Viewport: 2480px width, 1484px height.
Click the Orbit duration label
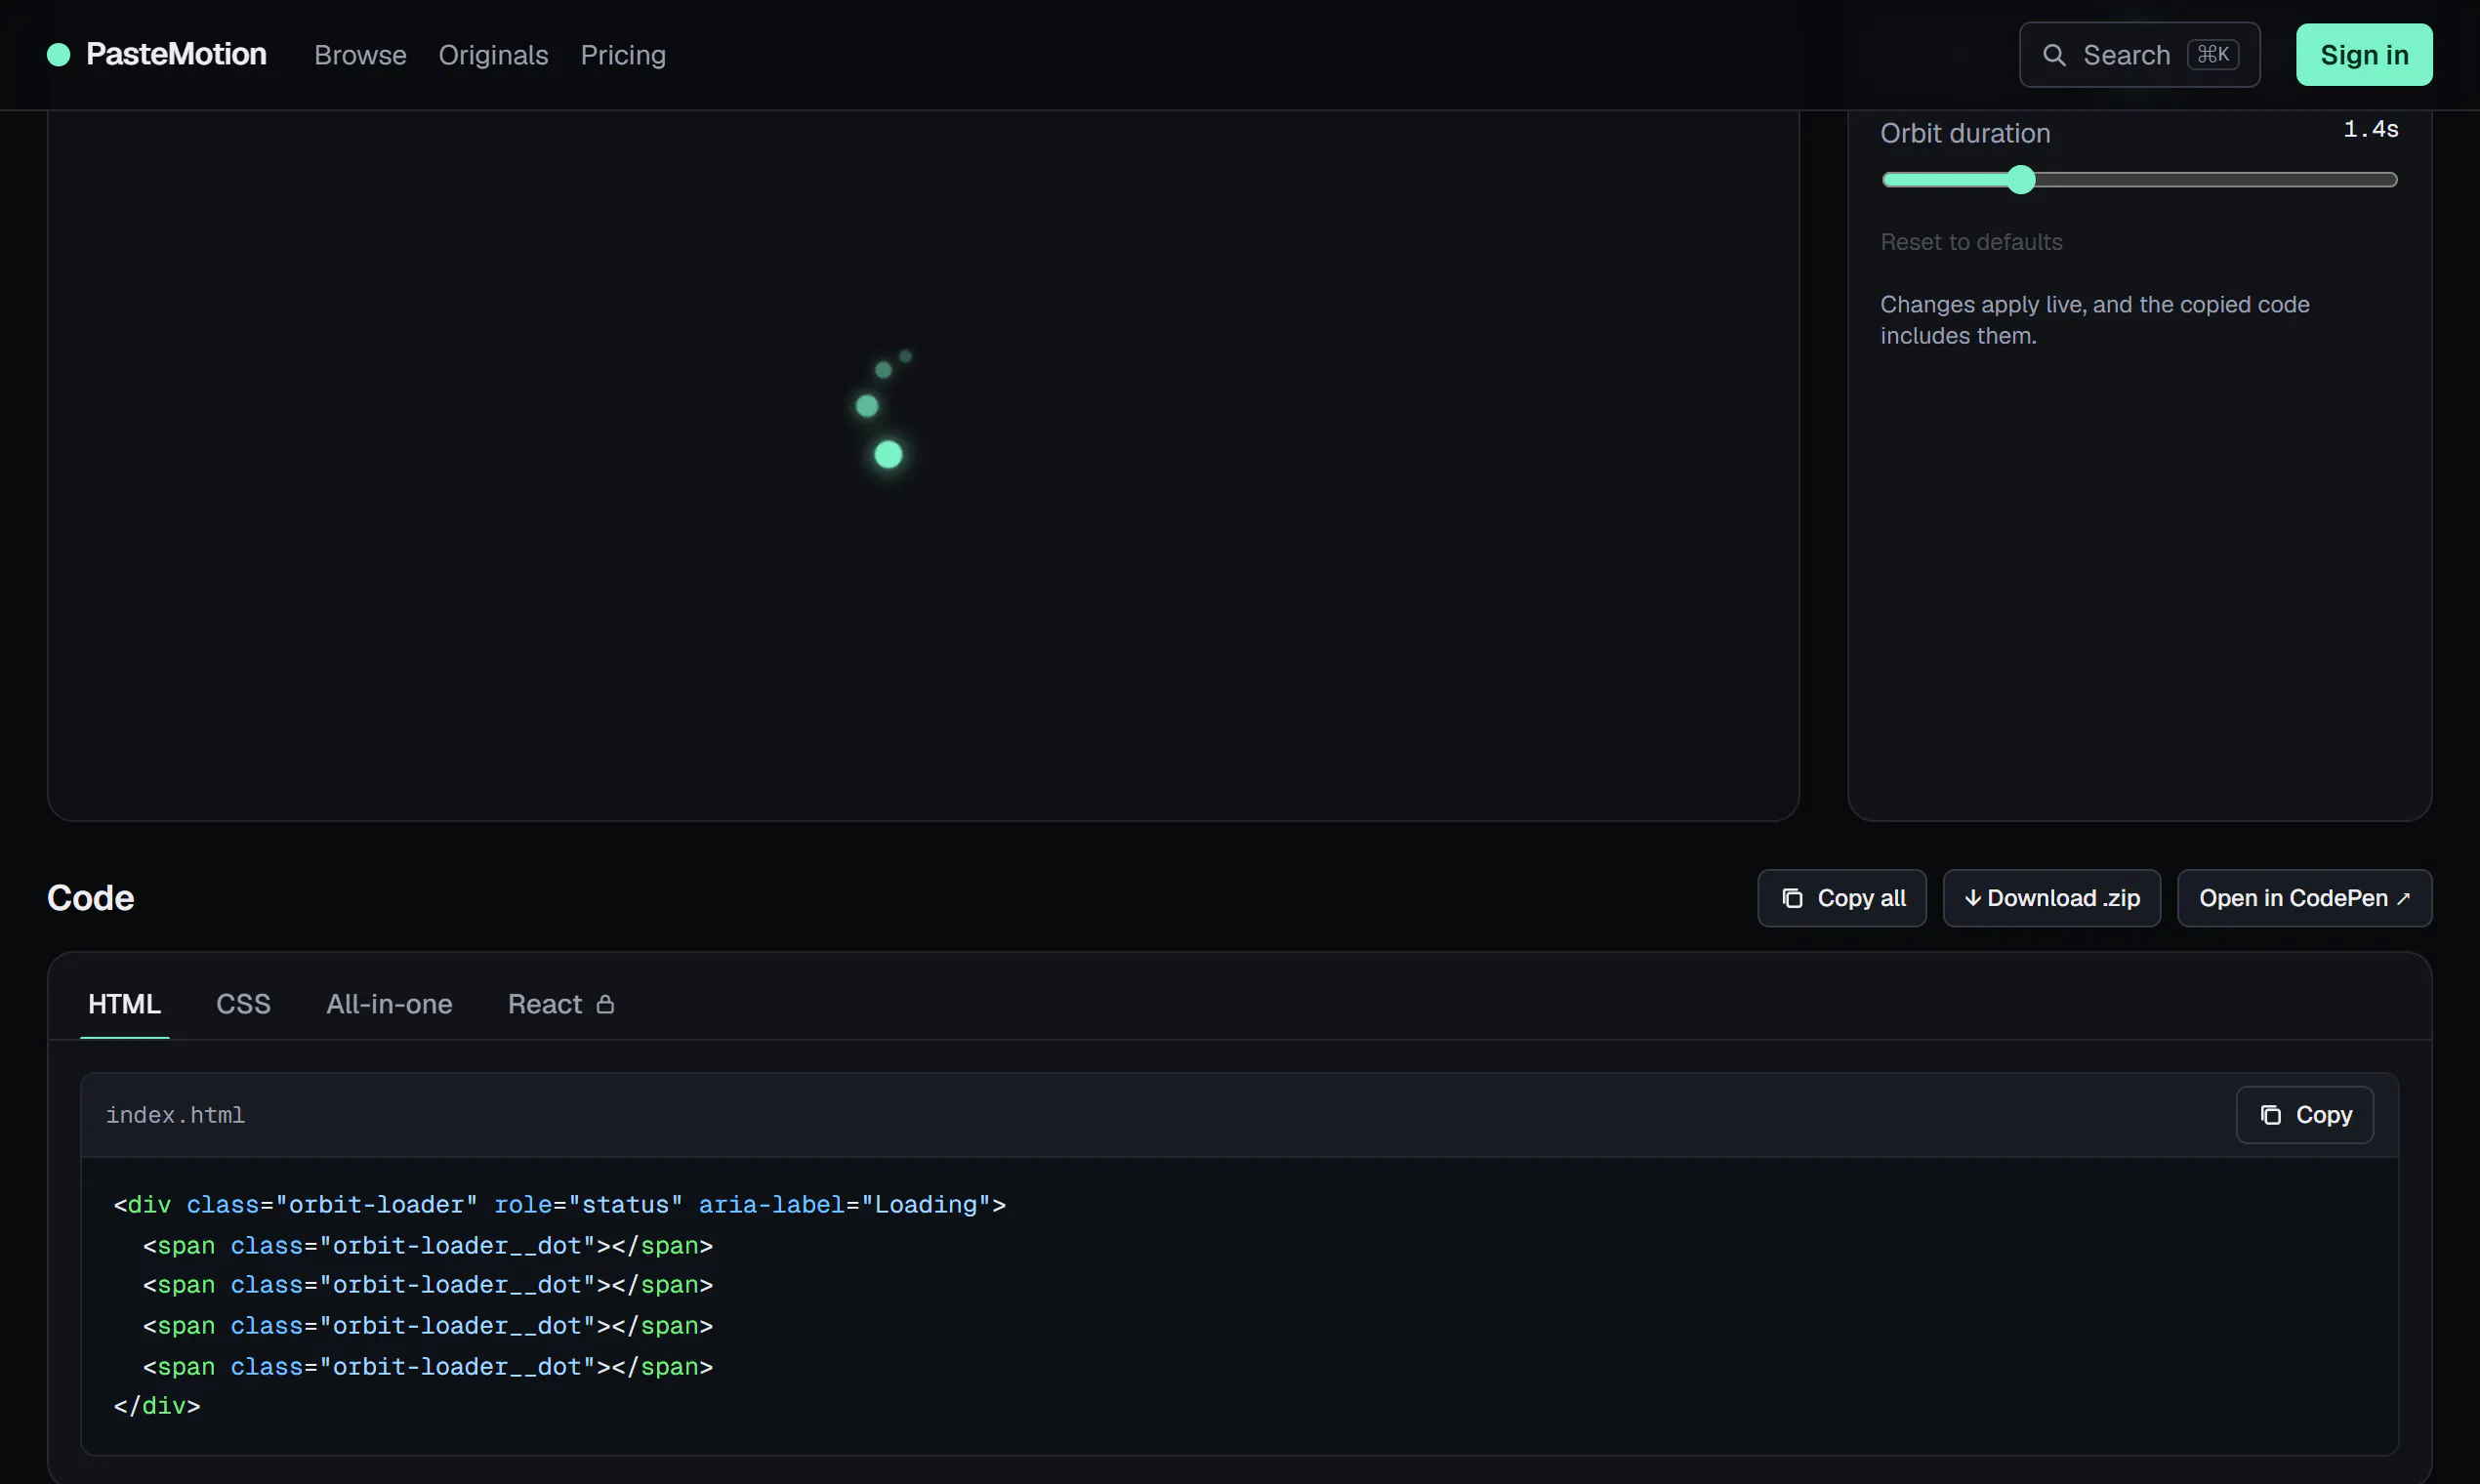1965,133
